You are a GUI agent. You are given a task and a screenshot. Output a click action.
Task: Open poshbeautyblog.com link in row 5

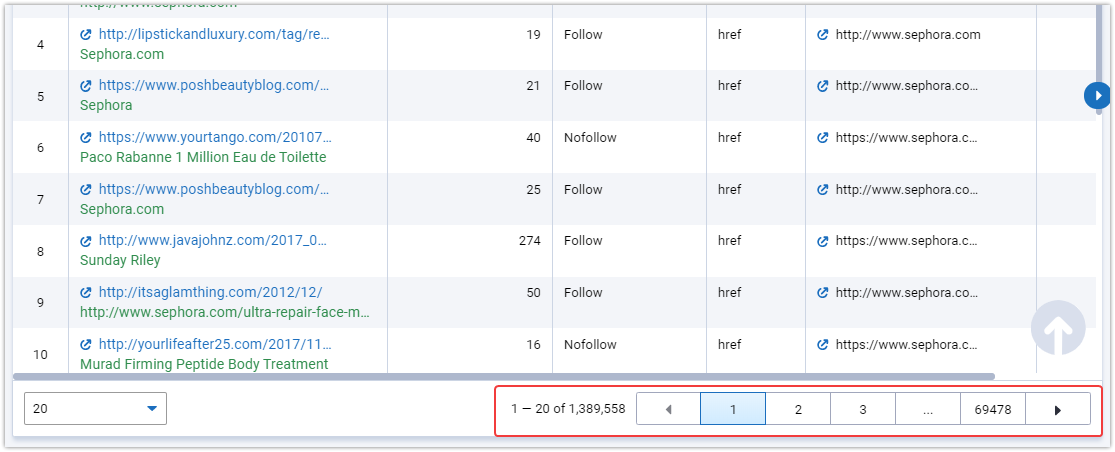[215, 86]
